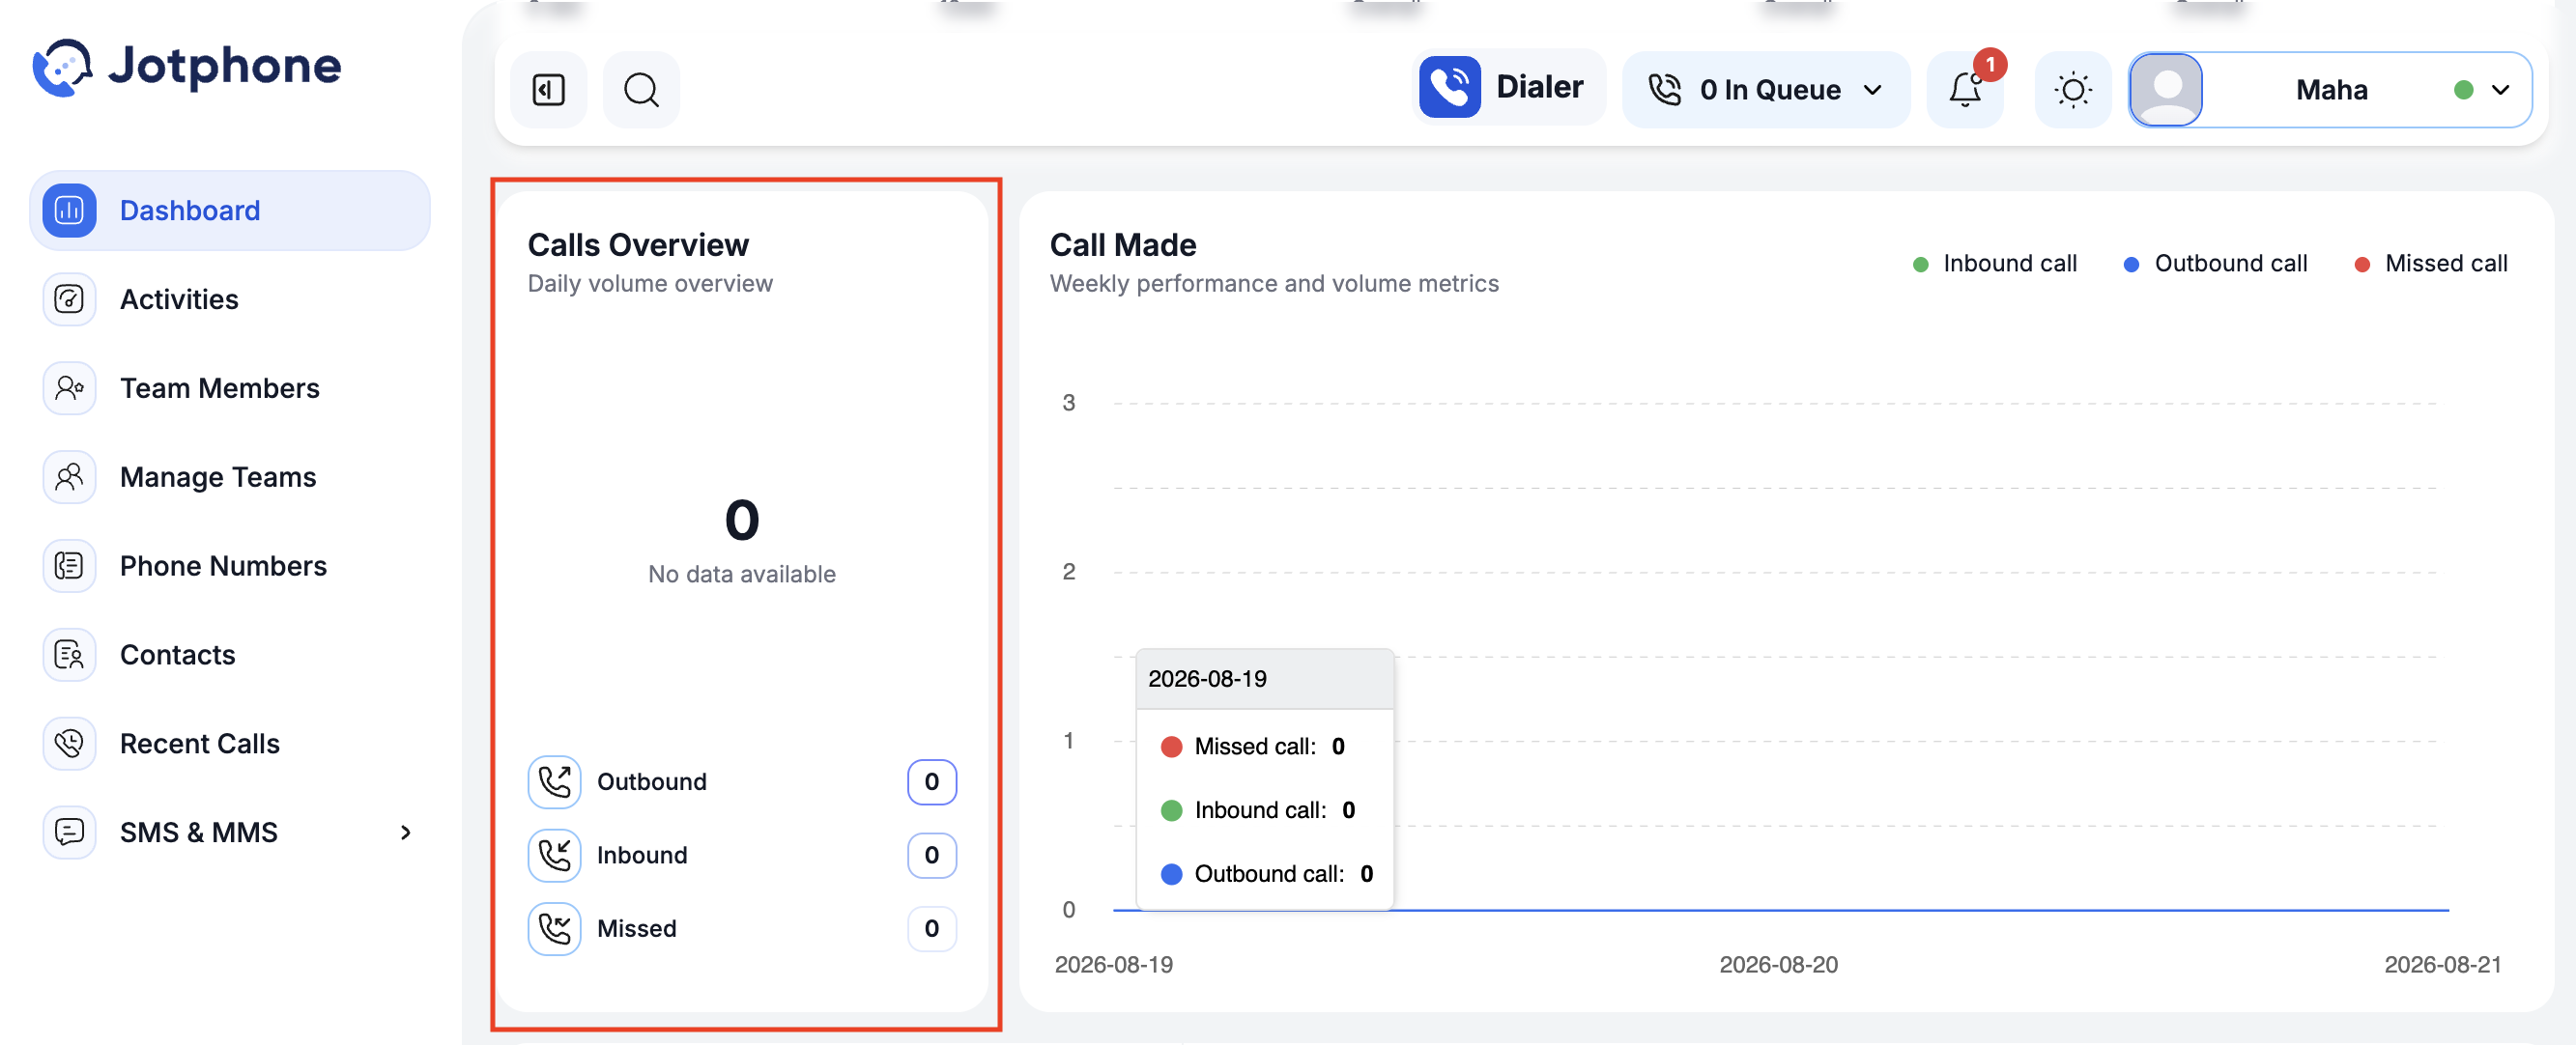The image size is (2576, 1045).
Task: Open the Maha user status dropdown
Action: [x=2499, y=90]
